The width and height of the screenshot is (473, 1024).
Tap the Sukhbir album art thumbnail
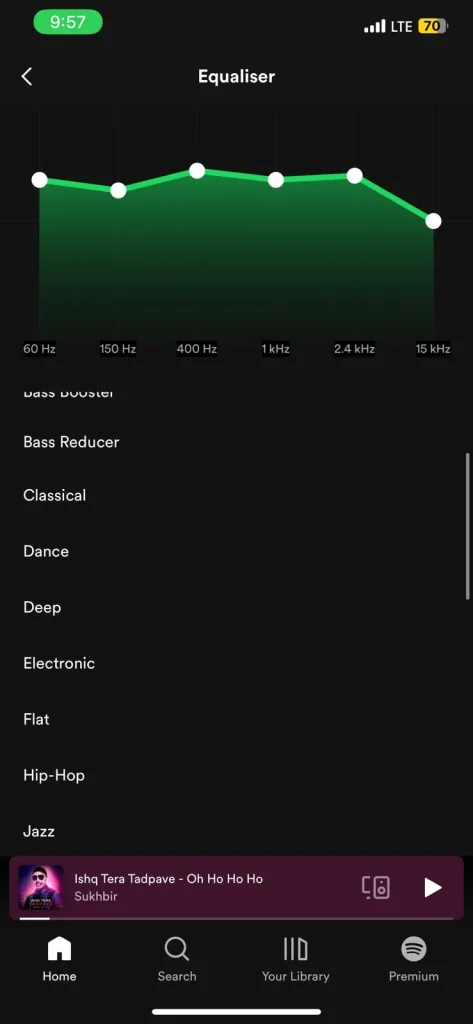point(41,887)
